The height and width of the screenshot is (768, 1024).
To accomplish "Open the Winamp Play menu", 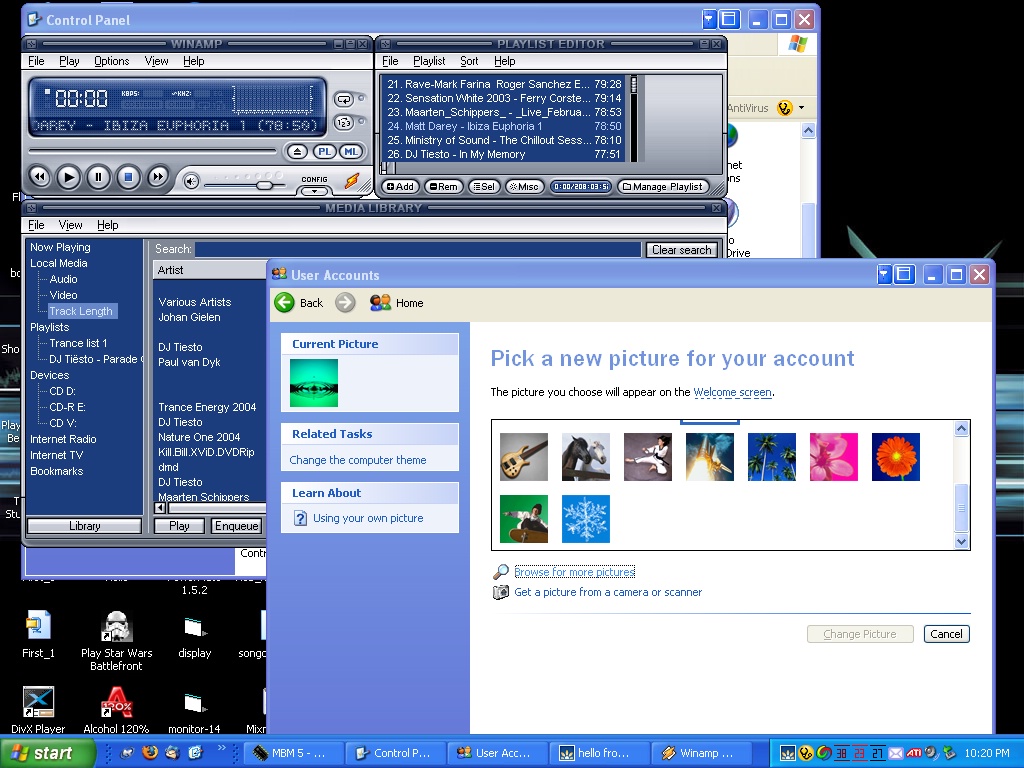I will [x=69, y=61].
